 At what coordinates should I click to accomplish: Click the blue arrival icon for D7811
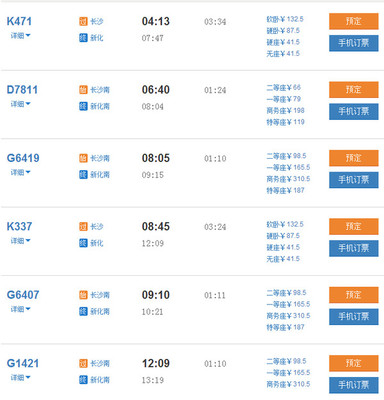[83, 106]
